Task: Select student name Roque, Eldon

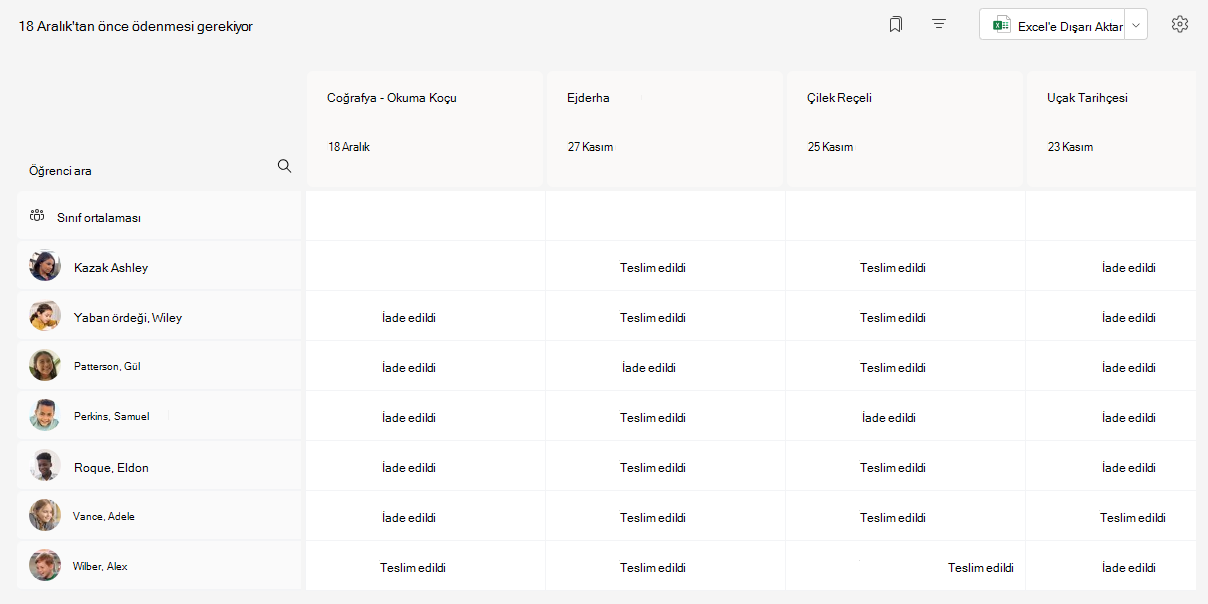Action: (x=111, y=467)
